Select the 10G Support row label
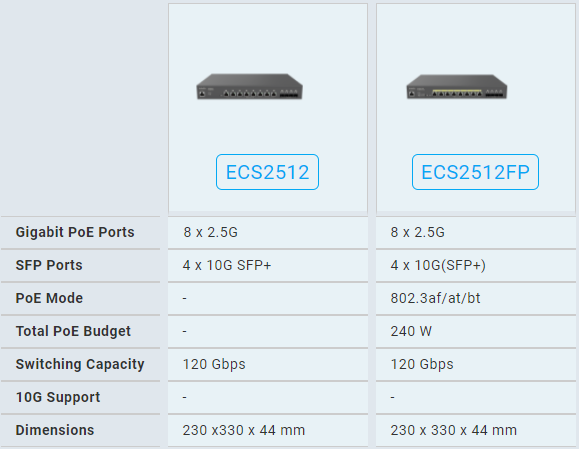This screenshot has height=449, width=579. click(x=58, y=397)
